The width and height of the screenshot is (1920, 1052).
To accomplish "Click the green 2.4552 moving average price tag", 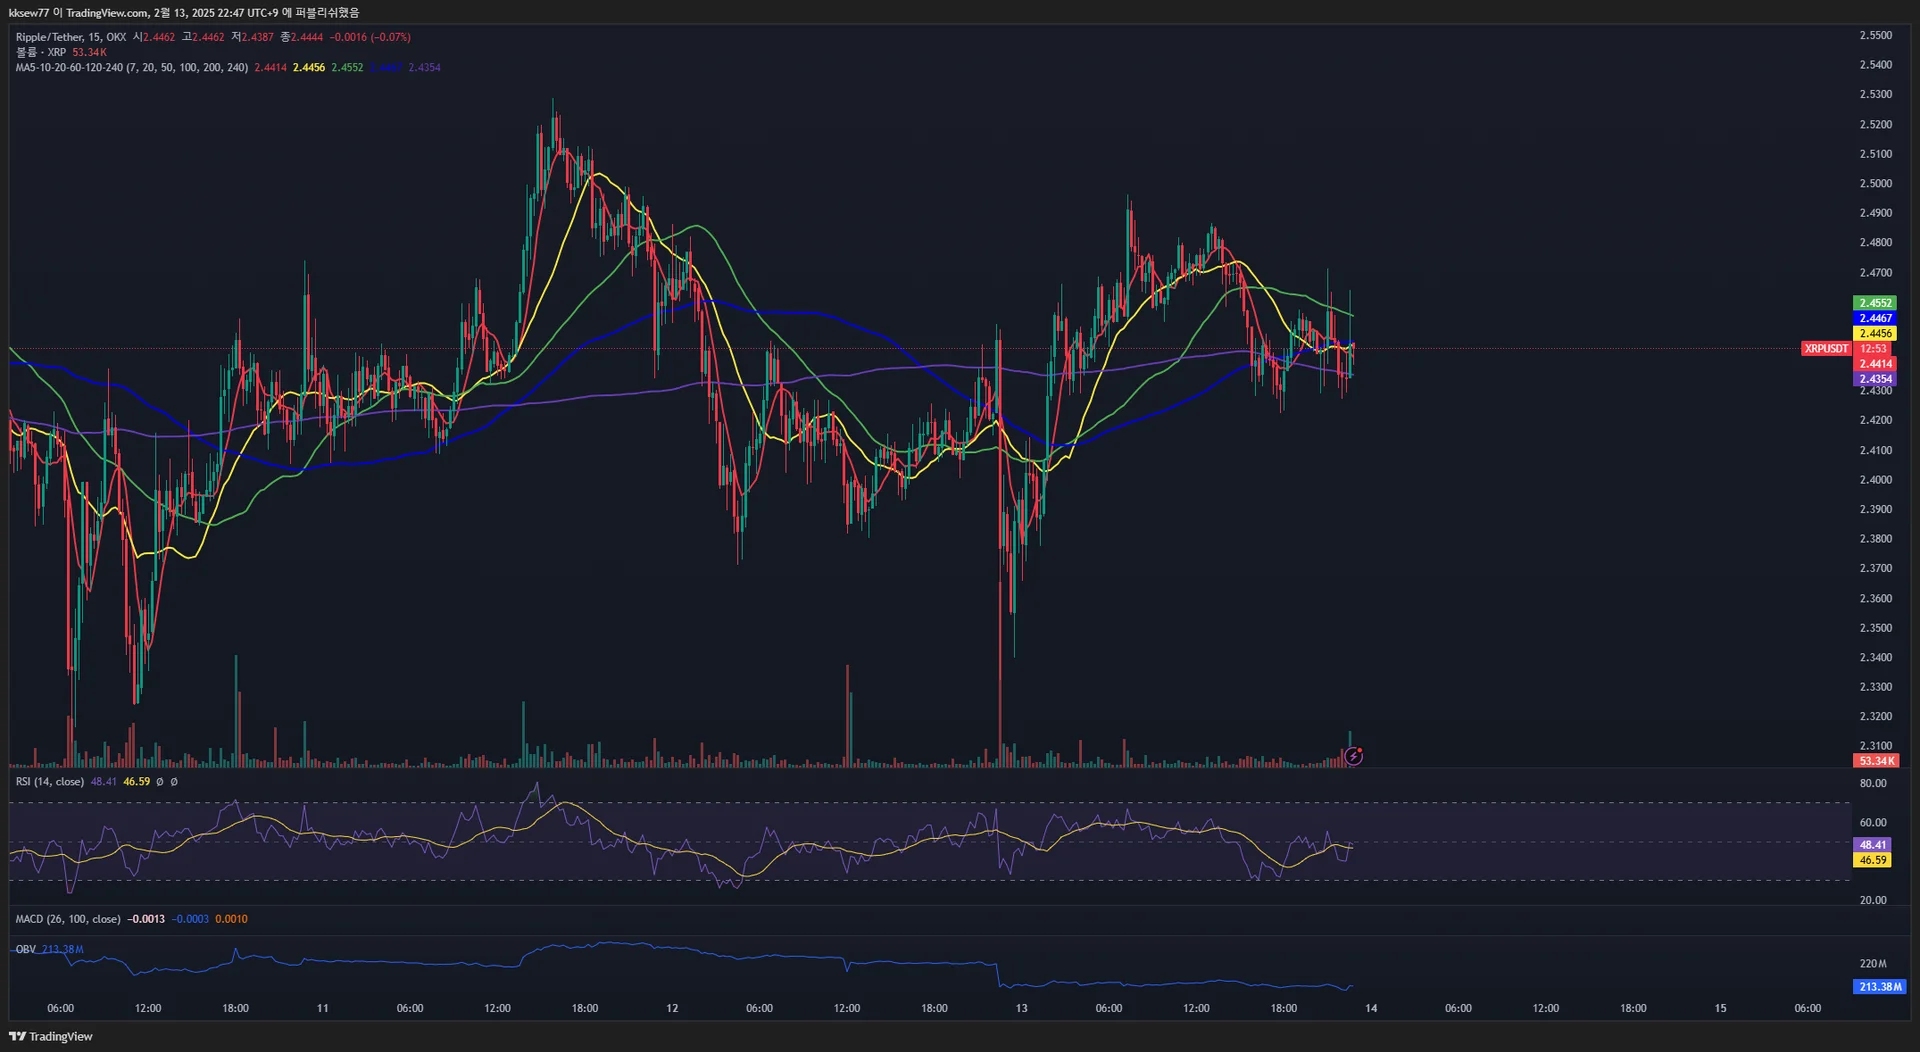I will tap(1875, 303).
